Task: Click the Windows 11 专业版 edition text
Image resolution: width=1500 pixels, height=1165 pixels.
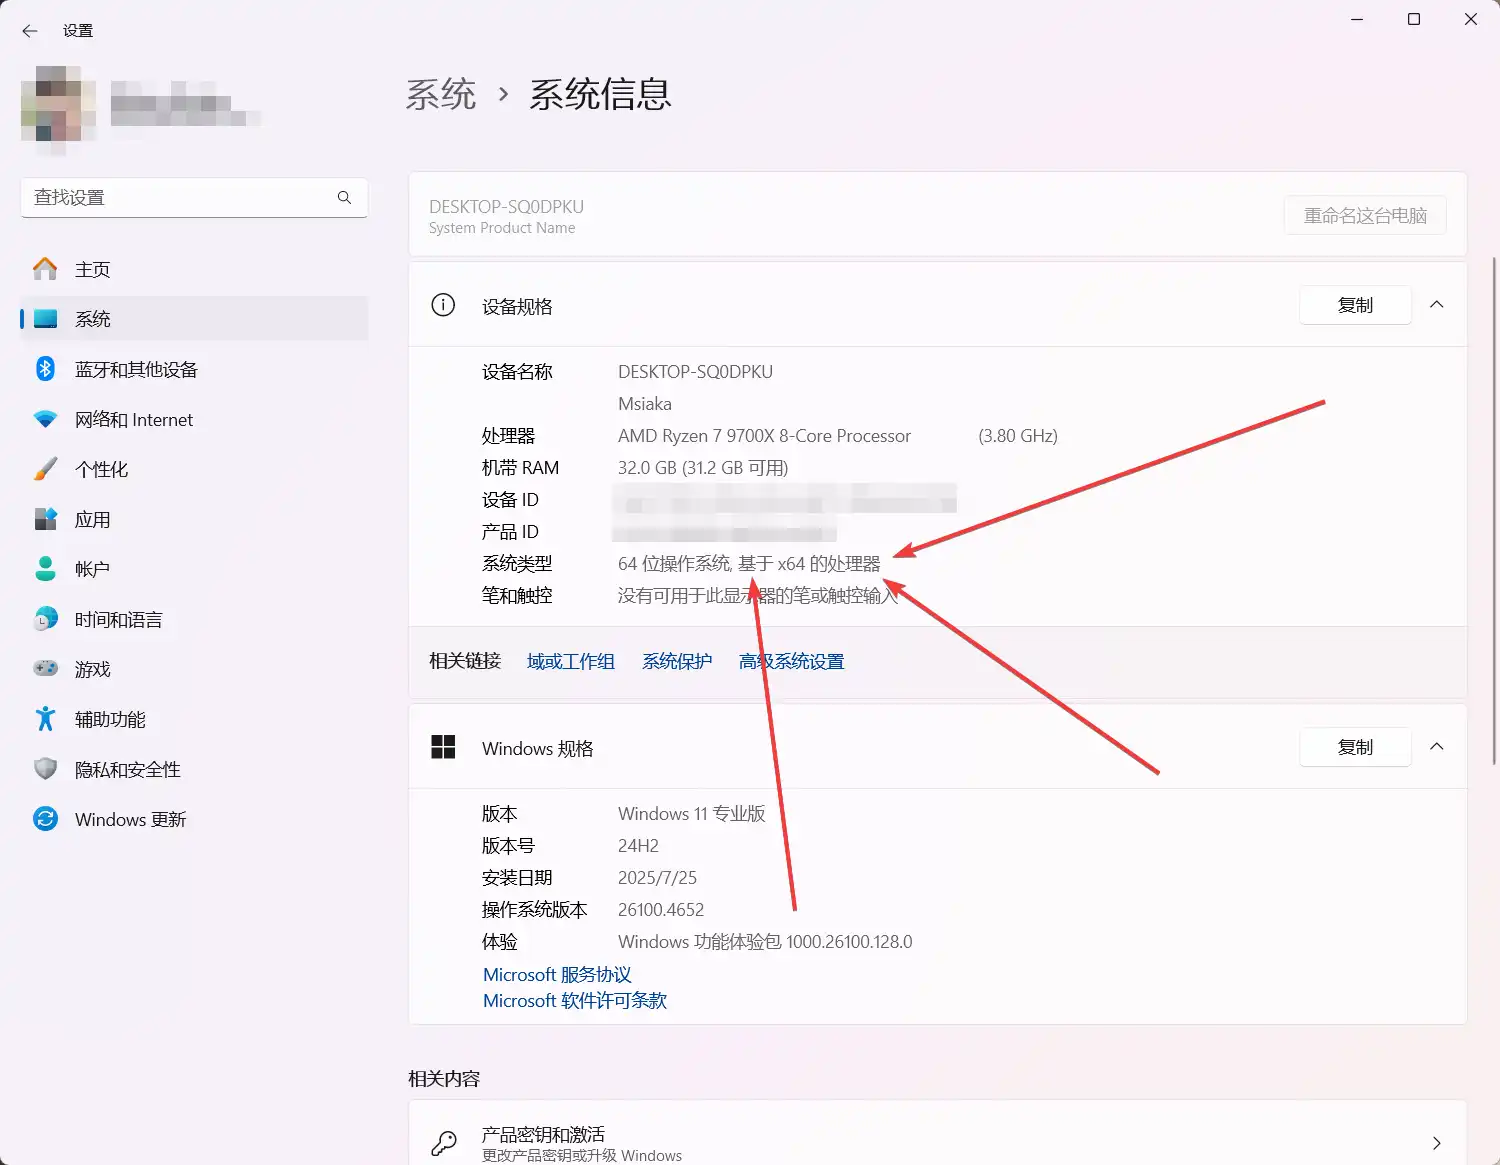Action: pos(692,813)
